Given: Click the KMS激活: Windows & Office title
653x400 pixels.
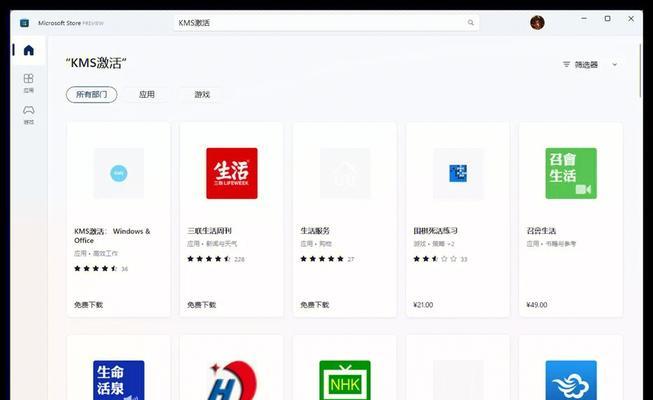Looking at the screenshot, I should 112,236.
